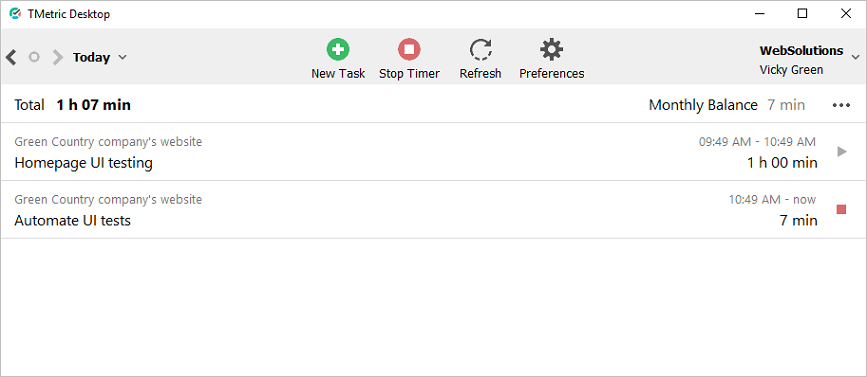
Task: Click the Monthly Balance 7 min label
Action: pyautogui.click(x=727, y=105)
